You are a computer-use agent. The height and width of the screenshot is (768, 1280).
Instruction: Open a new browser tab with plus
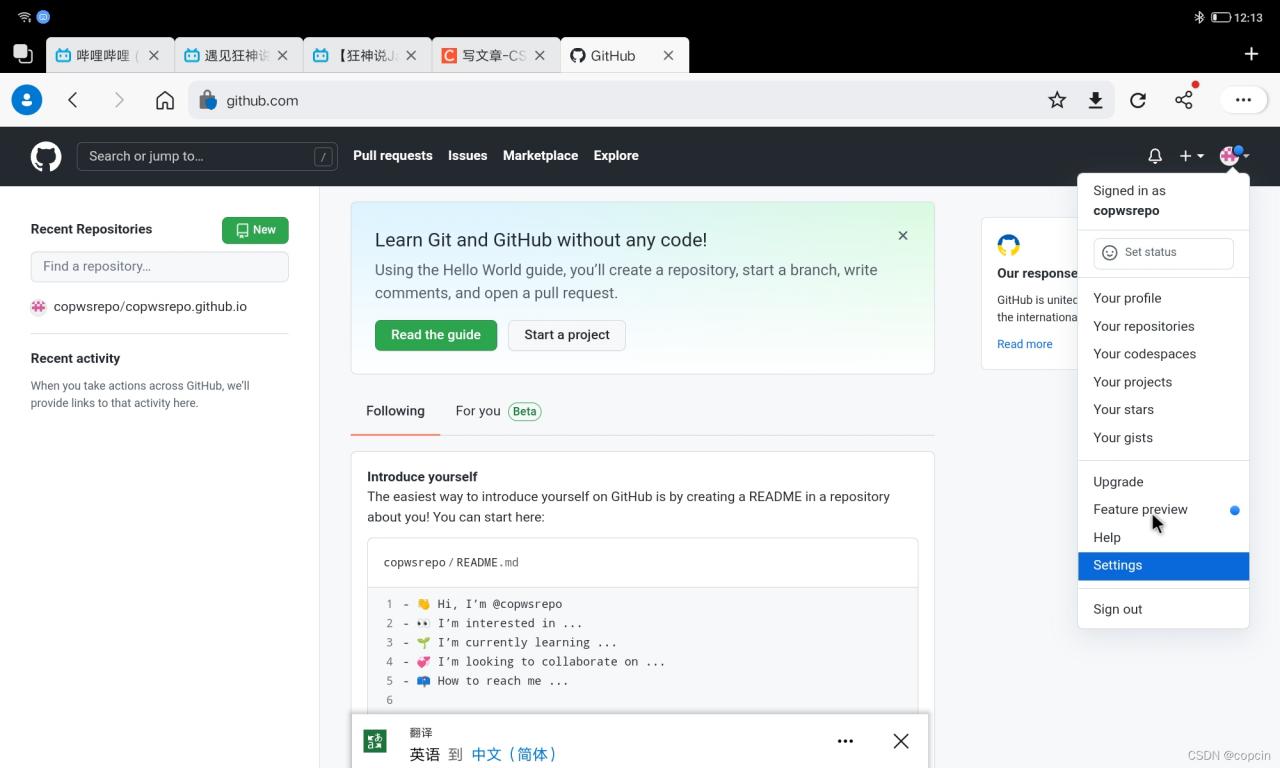click(x=1251, y=54)
